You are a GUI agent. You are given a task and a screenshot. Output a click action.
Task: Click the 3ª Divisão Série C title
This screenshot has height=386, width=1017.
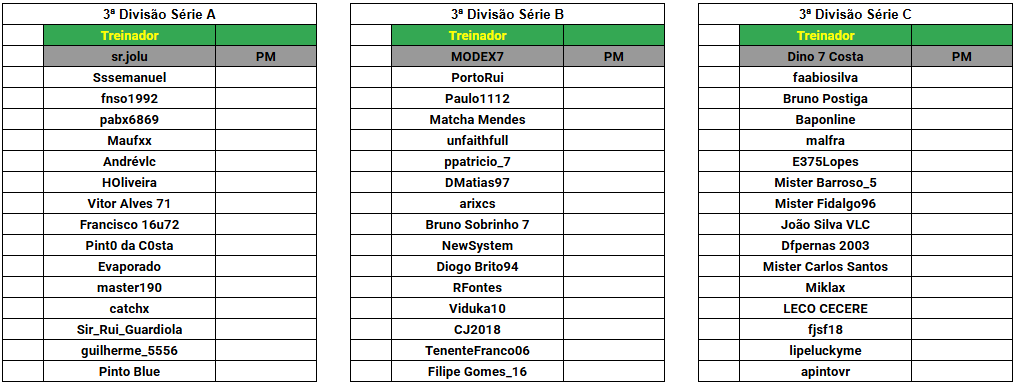tap(855, 14)
